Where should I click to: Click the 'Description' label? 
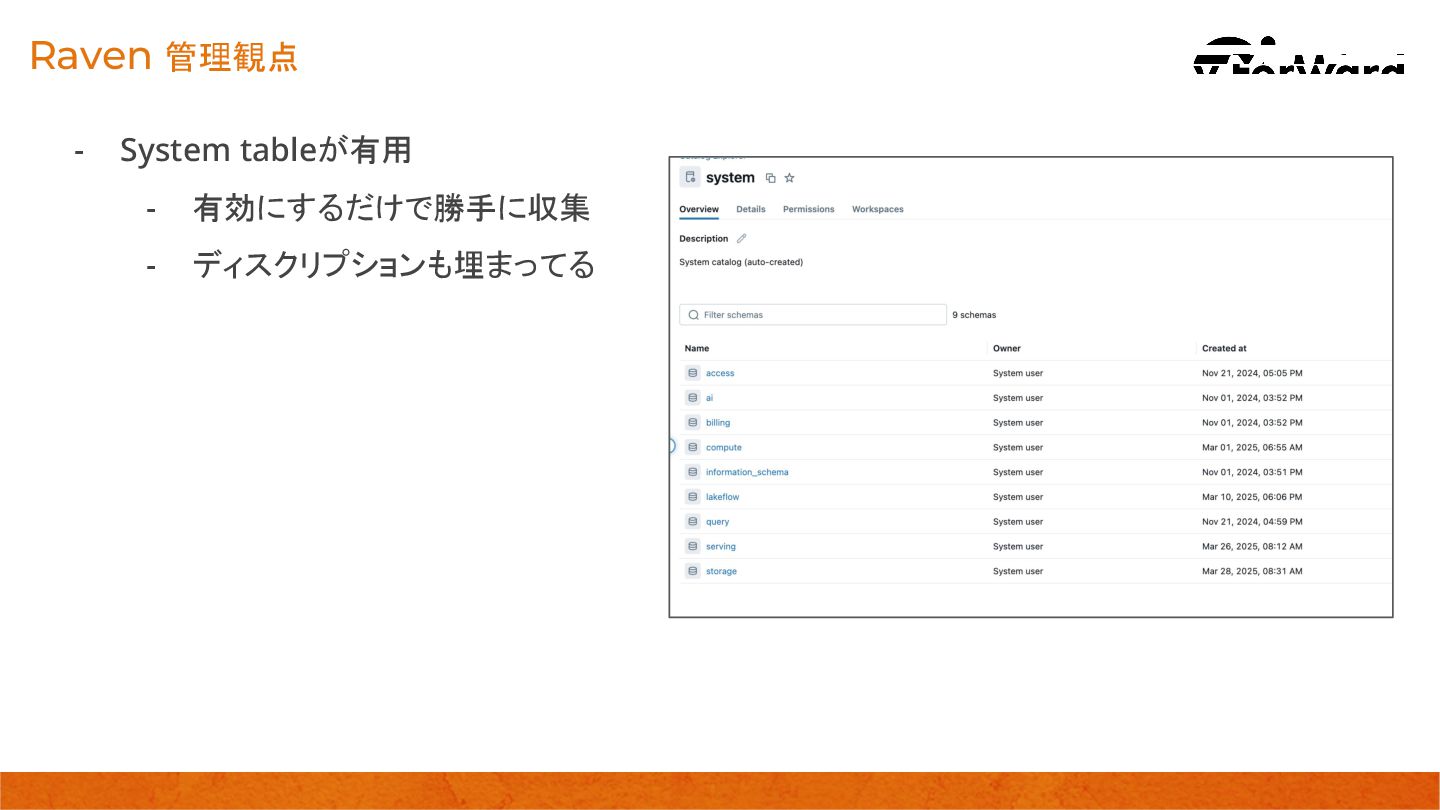[704, 238]
